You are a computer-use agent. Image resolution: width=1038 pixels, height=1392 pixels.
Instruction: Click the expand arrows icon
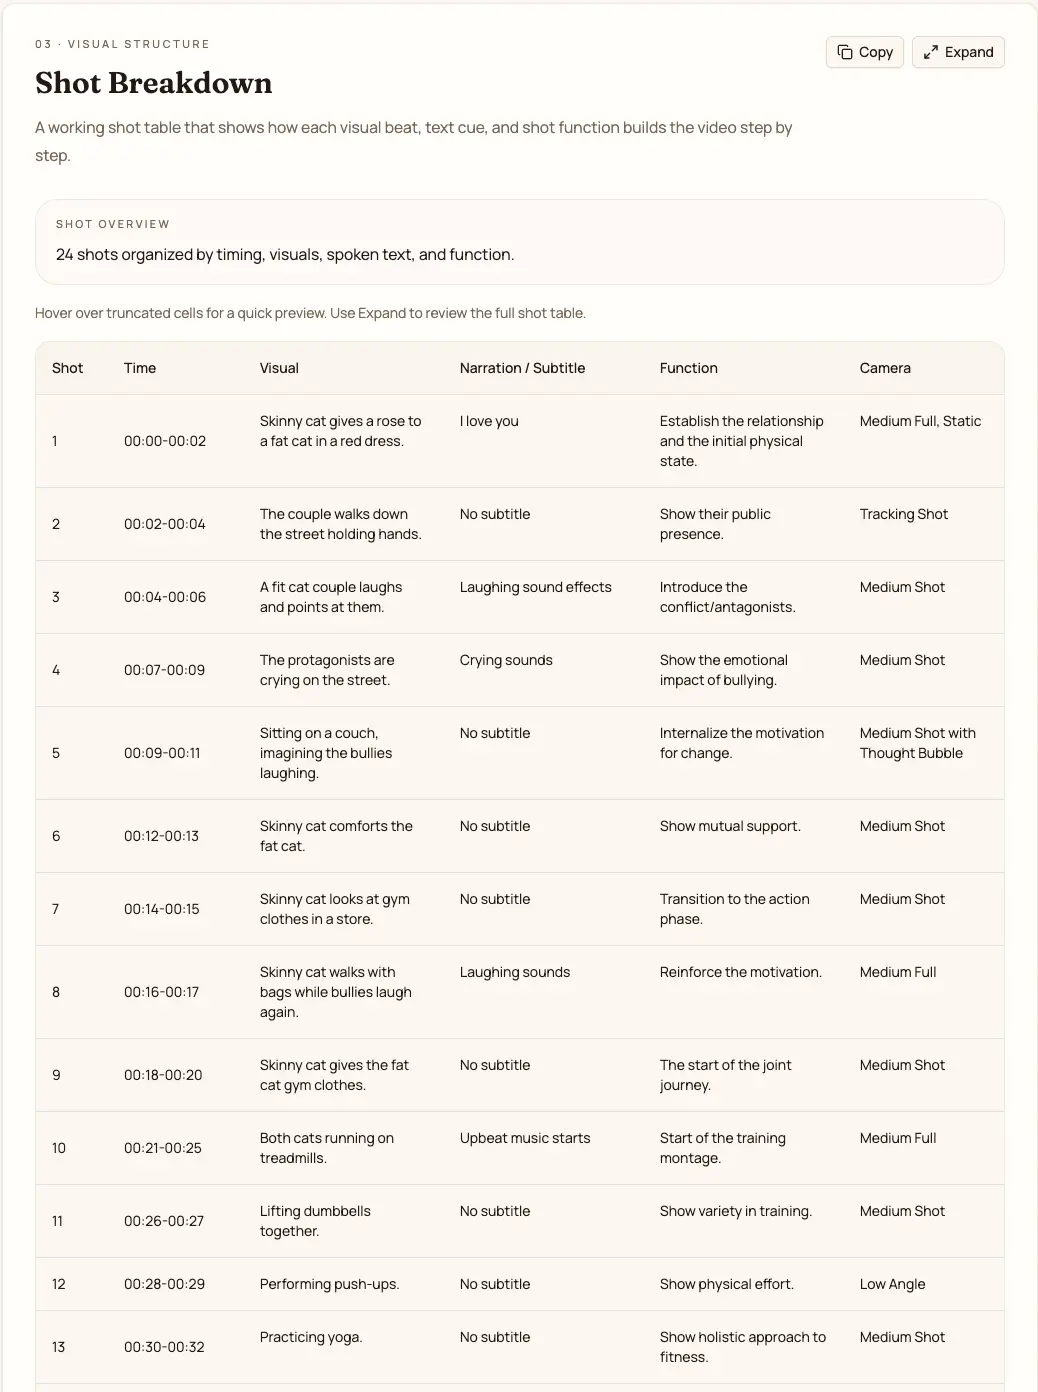click(x=931, y=52)
